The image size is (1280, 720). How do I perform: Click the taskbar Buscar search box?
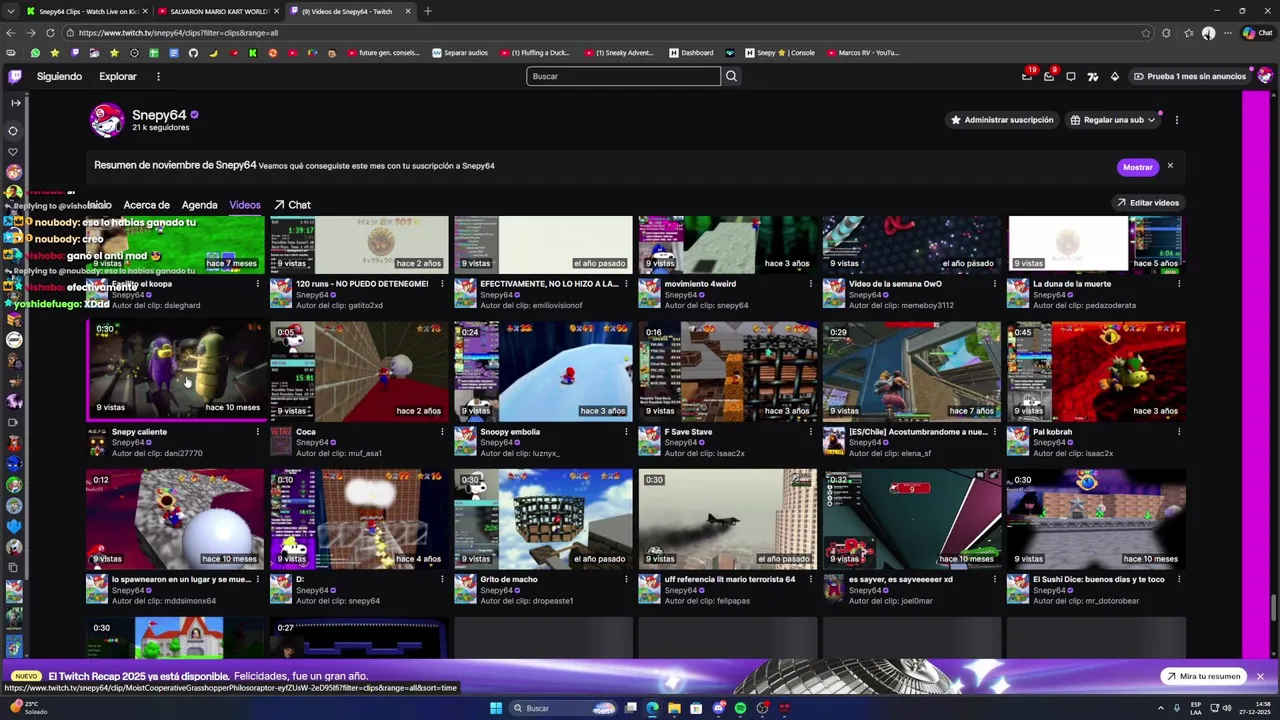(x=565, y=708)
